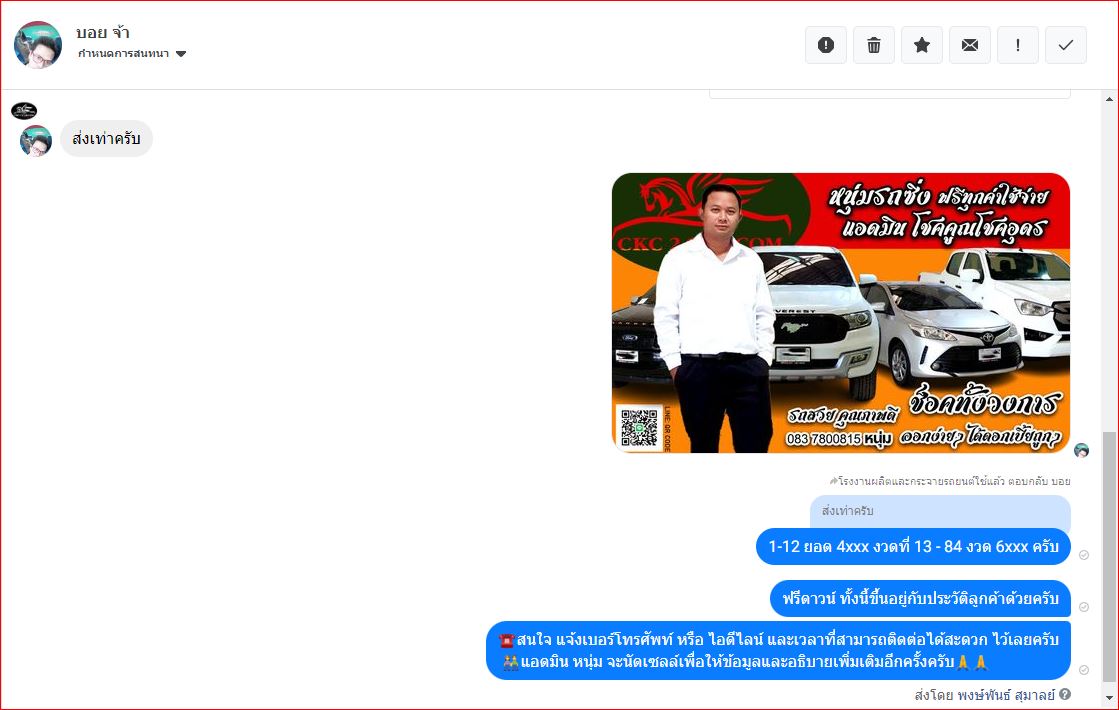The height and width of the screenshot is (710, 1119).
Task: Delete conversation using trash icon
Action: click(x=874, y=45)
